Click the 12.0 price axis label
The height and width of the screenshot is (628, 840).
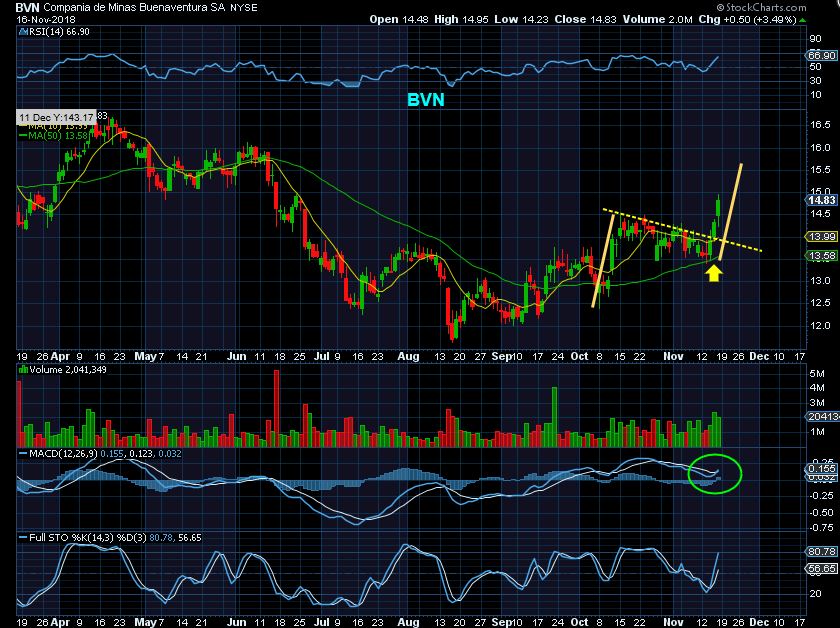[x=820, y=325]
